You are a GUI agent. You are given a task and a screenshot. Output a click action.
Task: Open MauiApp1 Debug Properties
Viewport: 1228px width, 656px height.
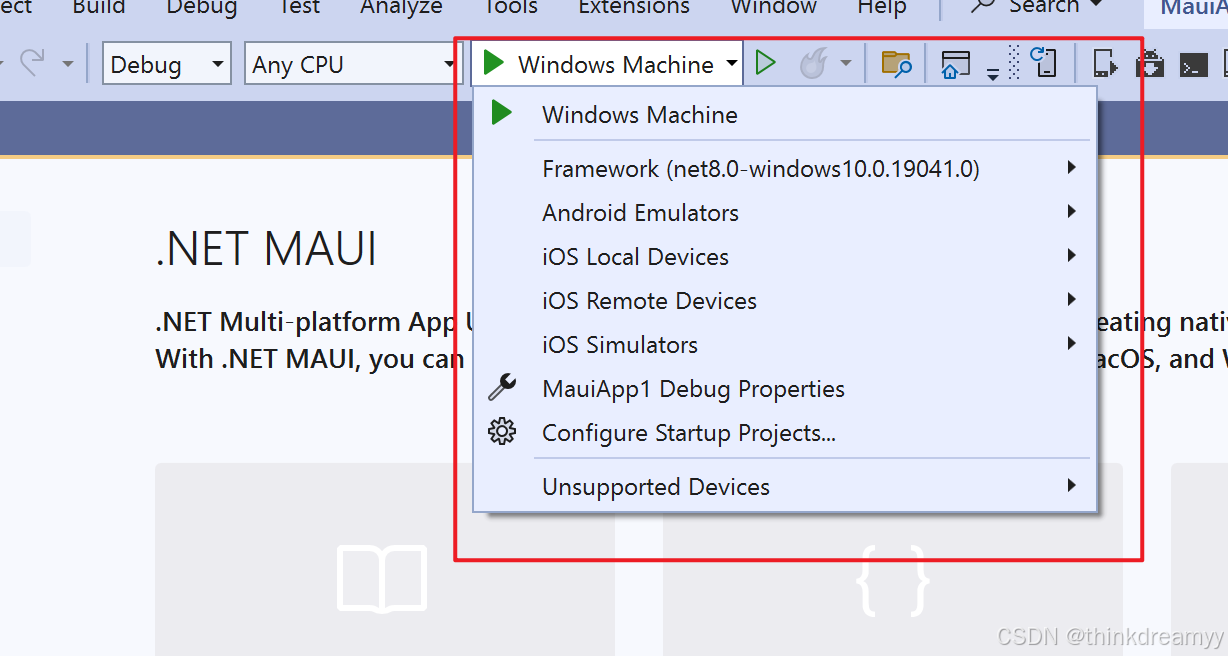click(785, 388)
